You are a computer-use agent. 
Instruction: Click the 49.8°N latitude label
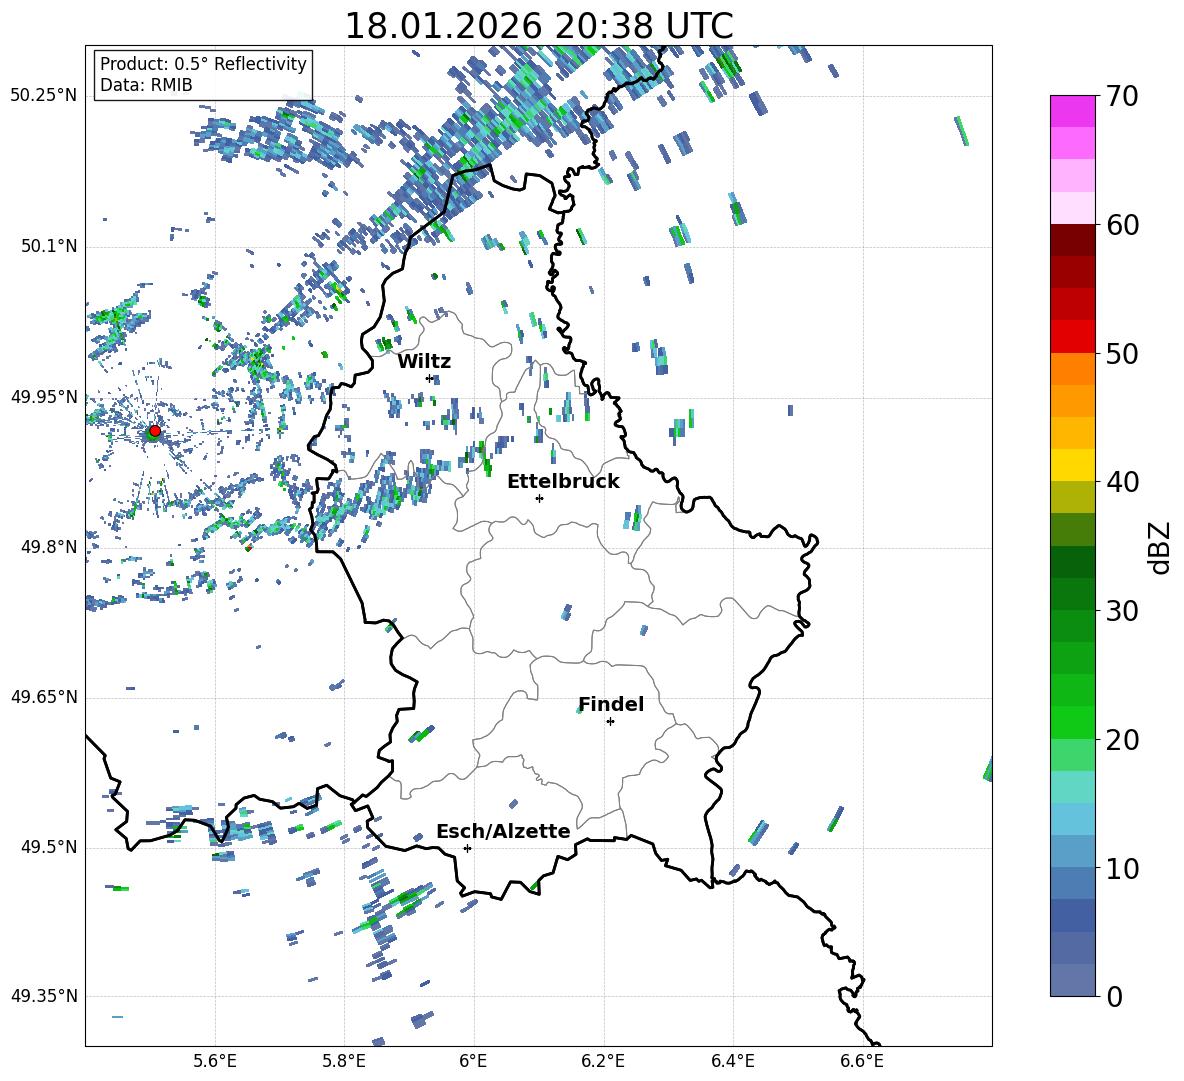point(48,547)
